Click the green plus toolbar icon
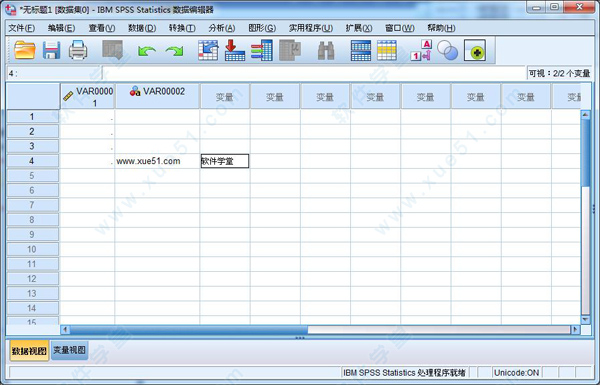Viewport: 600px width, 385px height. pyautogui.click(x=475, y=51)
